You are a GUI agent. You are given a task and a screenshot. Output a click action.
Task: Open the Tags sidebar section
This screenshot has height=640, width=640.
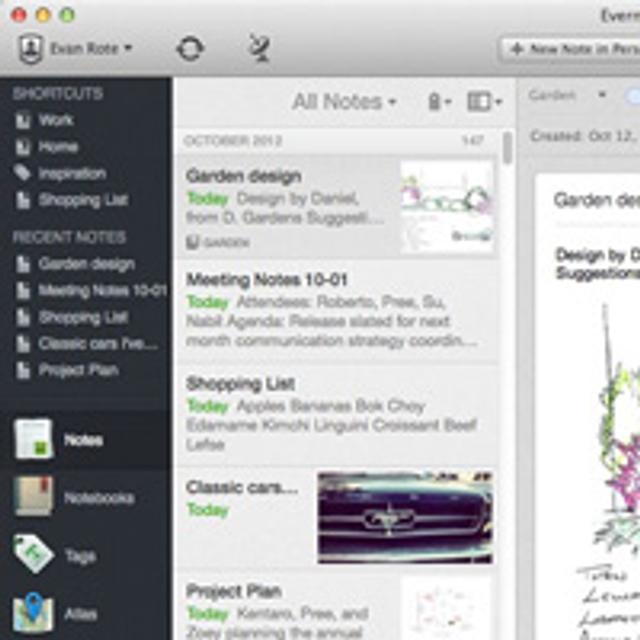pos(85,556)
